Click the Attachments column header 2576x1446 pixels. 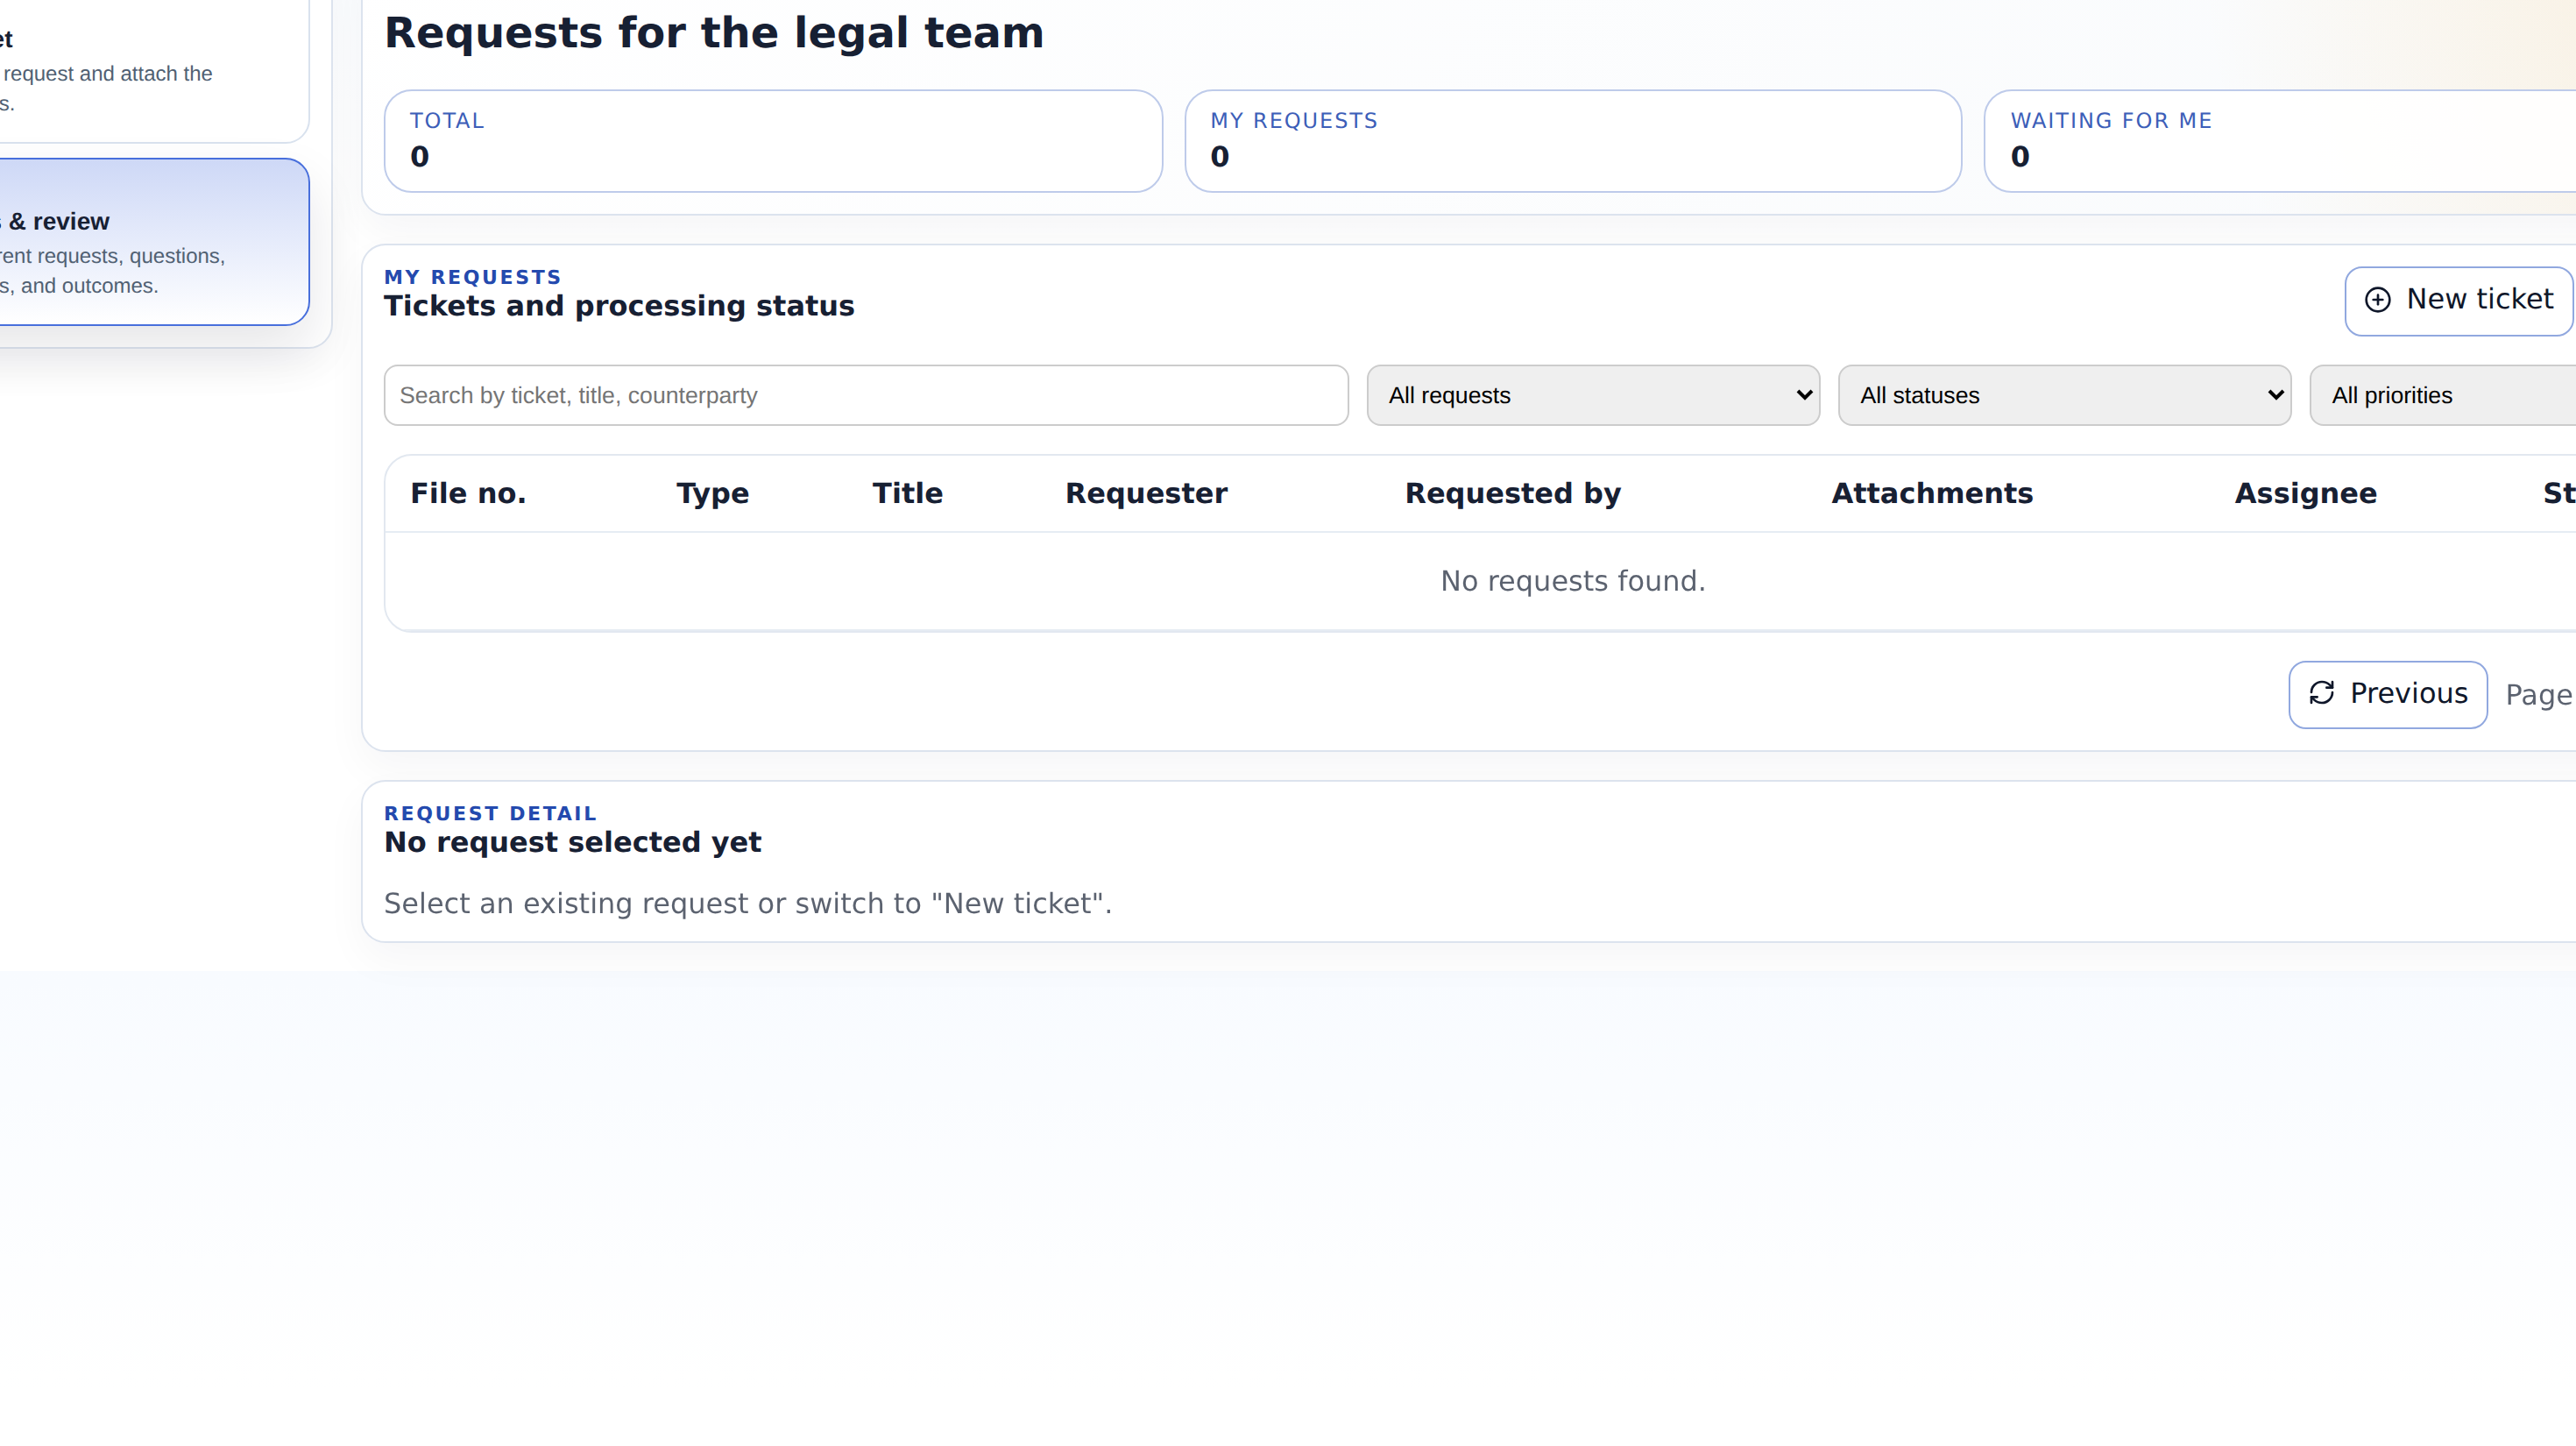(1932, 493)
